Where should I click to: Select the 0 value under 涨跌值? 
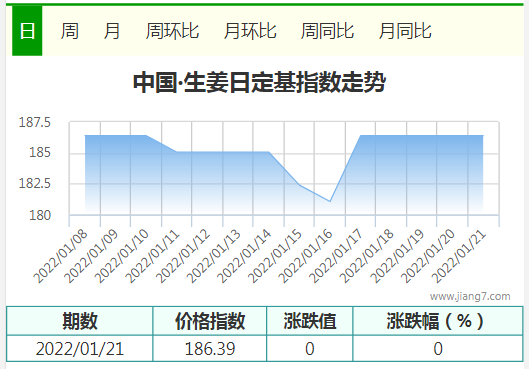click(x=310, y=349)
